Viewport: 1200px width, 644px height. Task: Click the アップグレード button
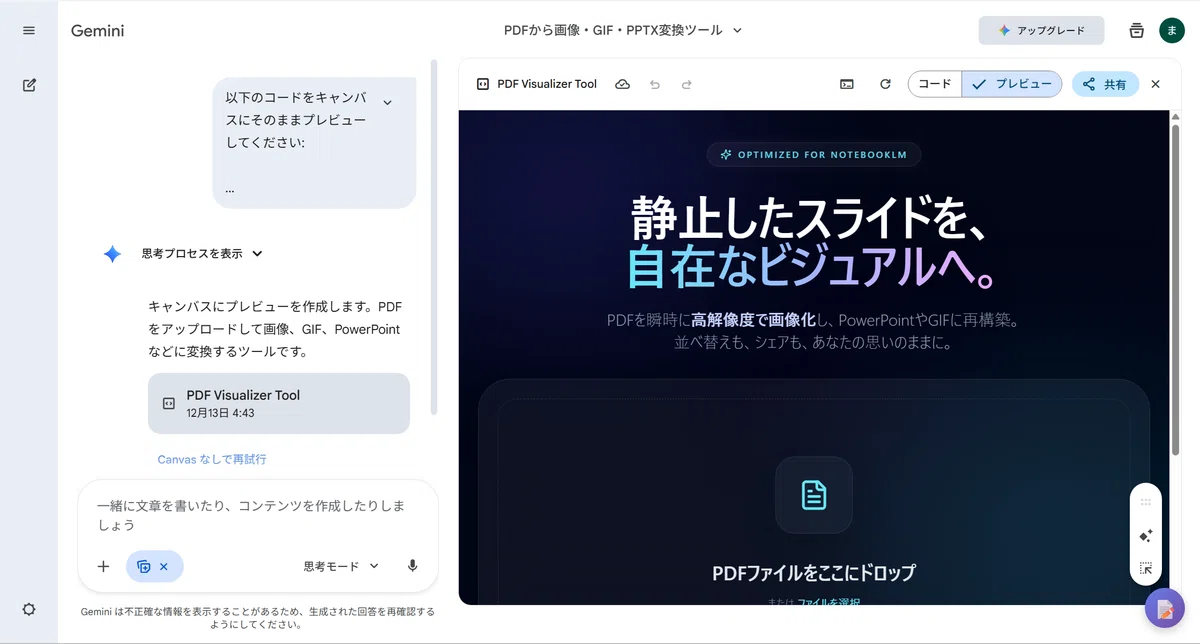[x=1041, y=31]
